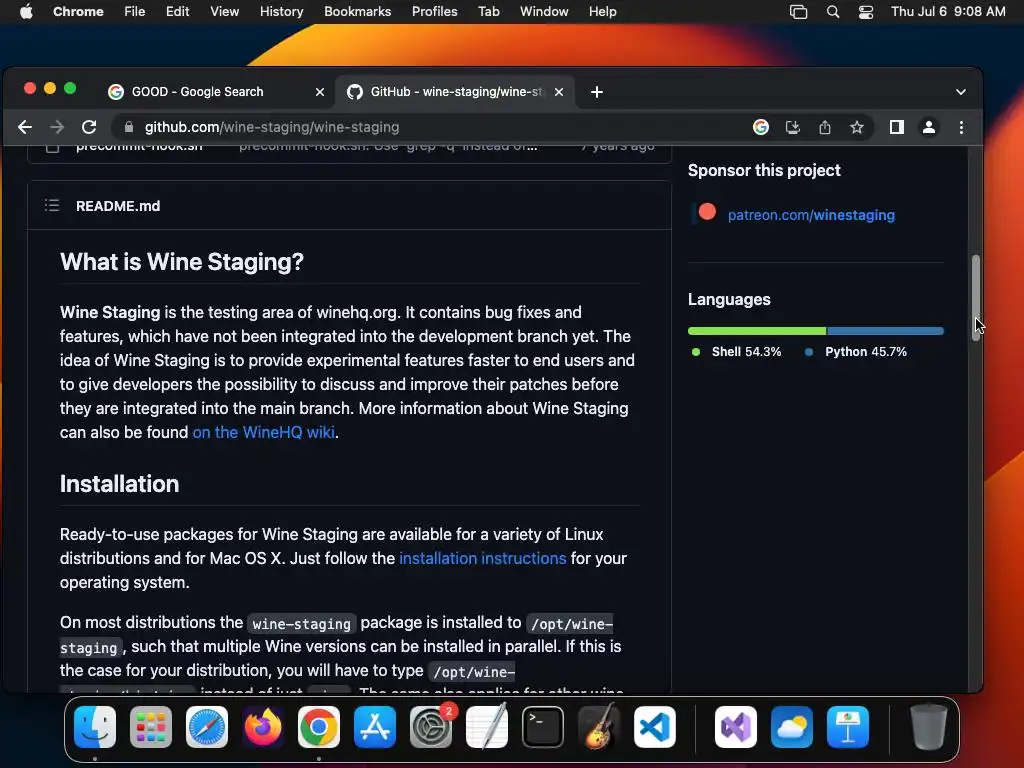1024x768 pixels.
Task: Open the View menu
Action: [x=224, y=12]
